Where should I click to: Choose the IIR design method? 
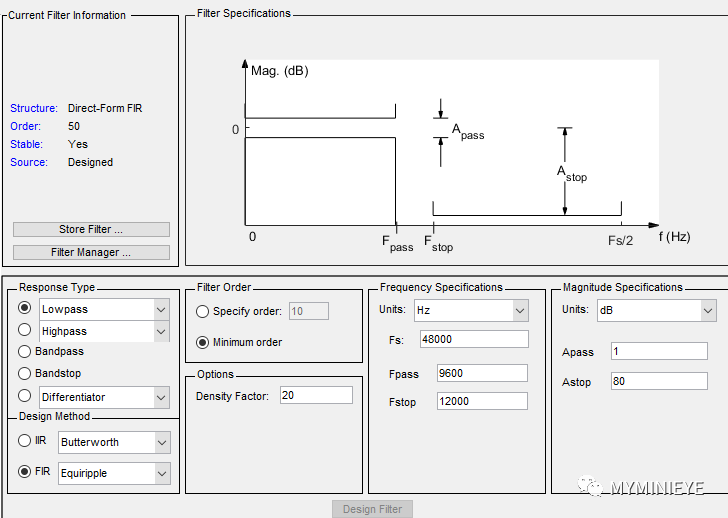25,441
